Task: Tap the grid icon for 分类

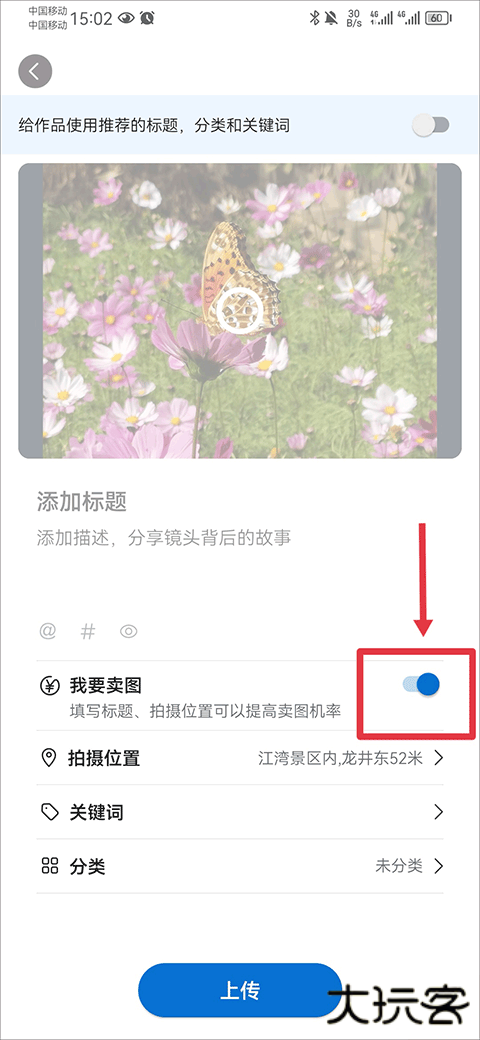Action: (48, 866)
